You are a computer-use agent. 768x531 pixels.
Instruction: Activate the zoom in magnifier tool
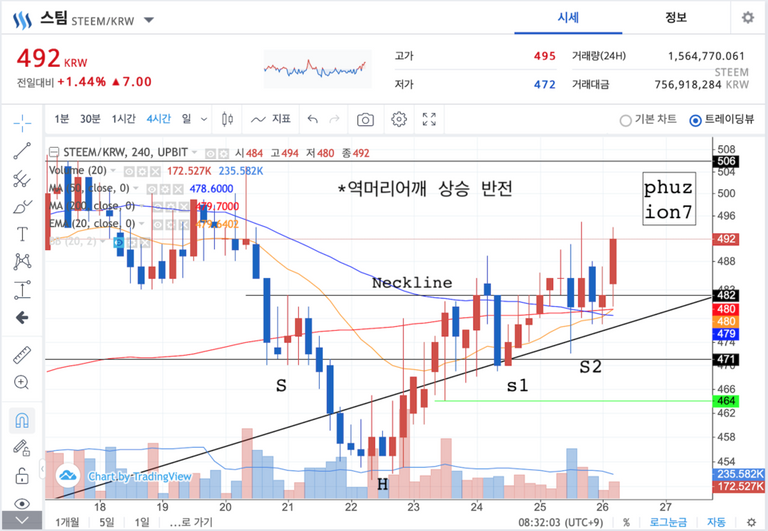(x=22, y=382)
